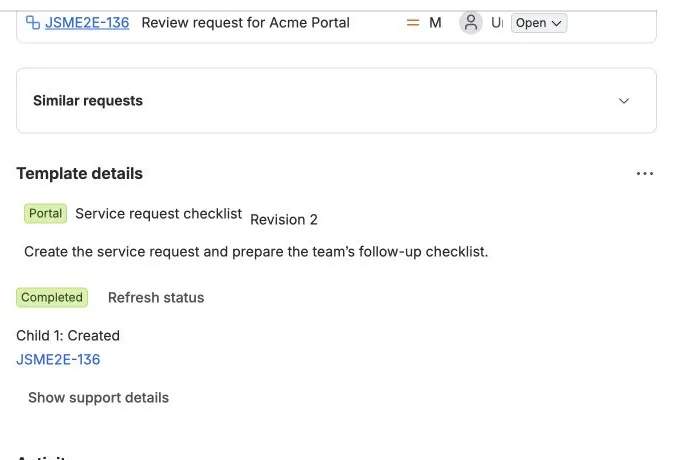This screenshot has width=680, height=460.
Task: Expand the Similar requests panel chevron
Action: point(624,101)
